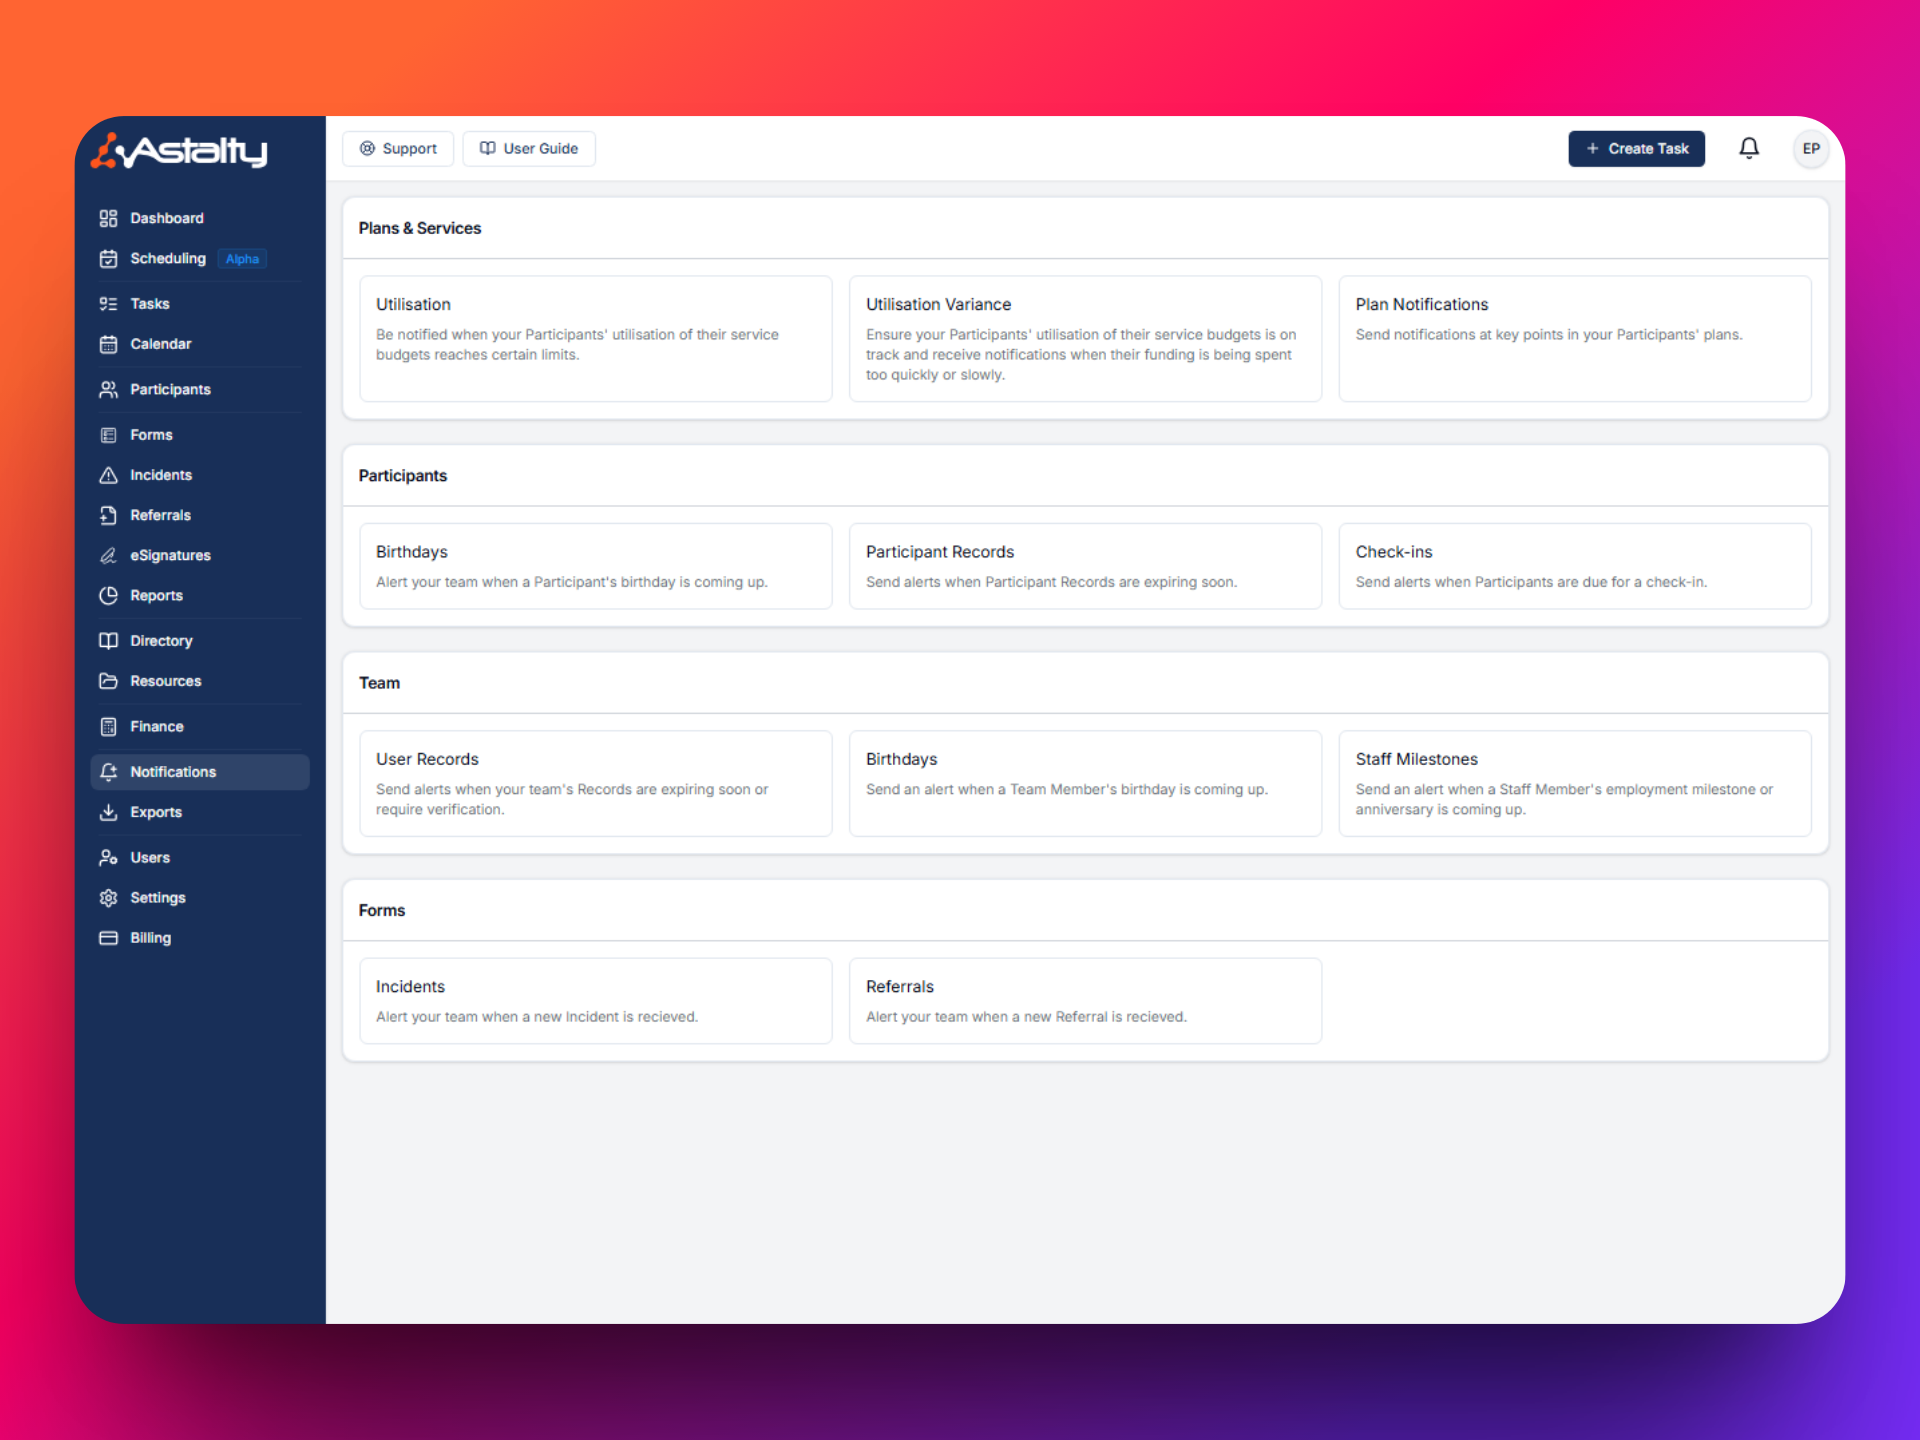The height and width of the screenshot is (1440, 1920).
Task: Select Scheduling marked with the Alpha badge
Action: (x=168, y=258)
